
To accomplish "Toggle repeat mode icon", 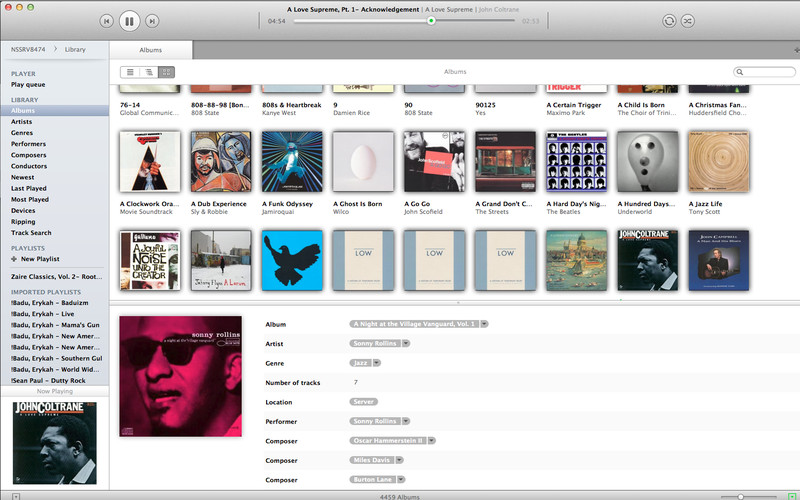I will point(669,21).
